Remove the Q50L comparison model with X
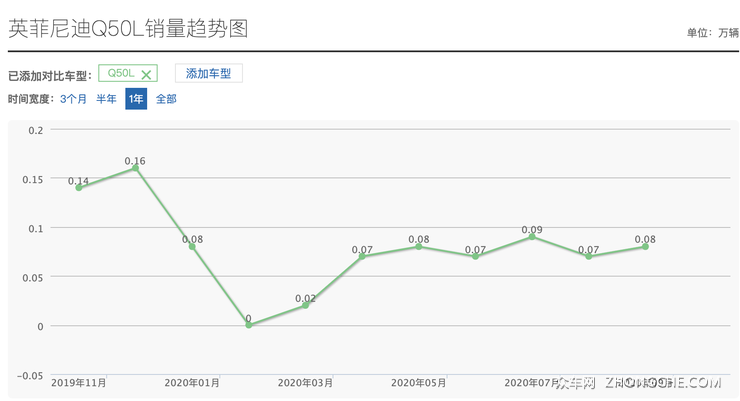This screenshot has height=401, width=740. click(x=146, y=75)
